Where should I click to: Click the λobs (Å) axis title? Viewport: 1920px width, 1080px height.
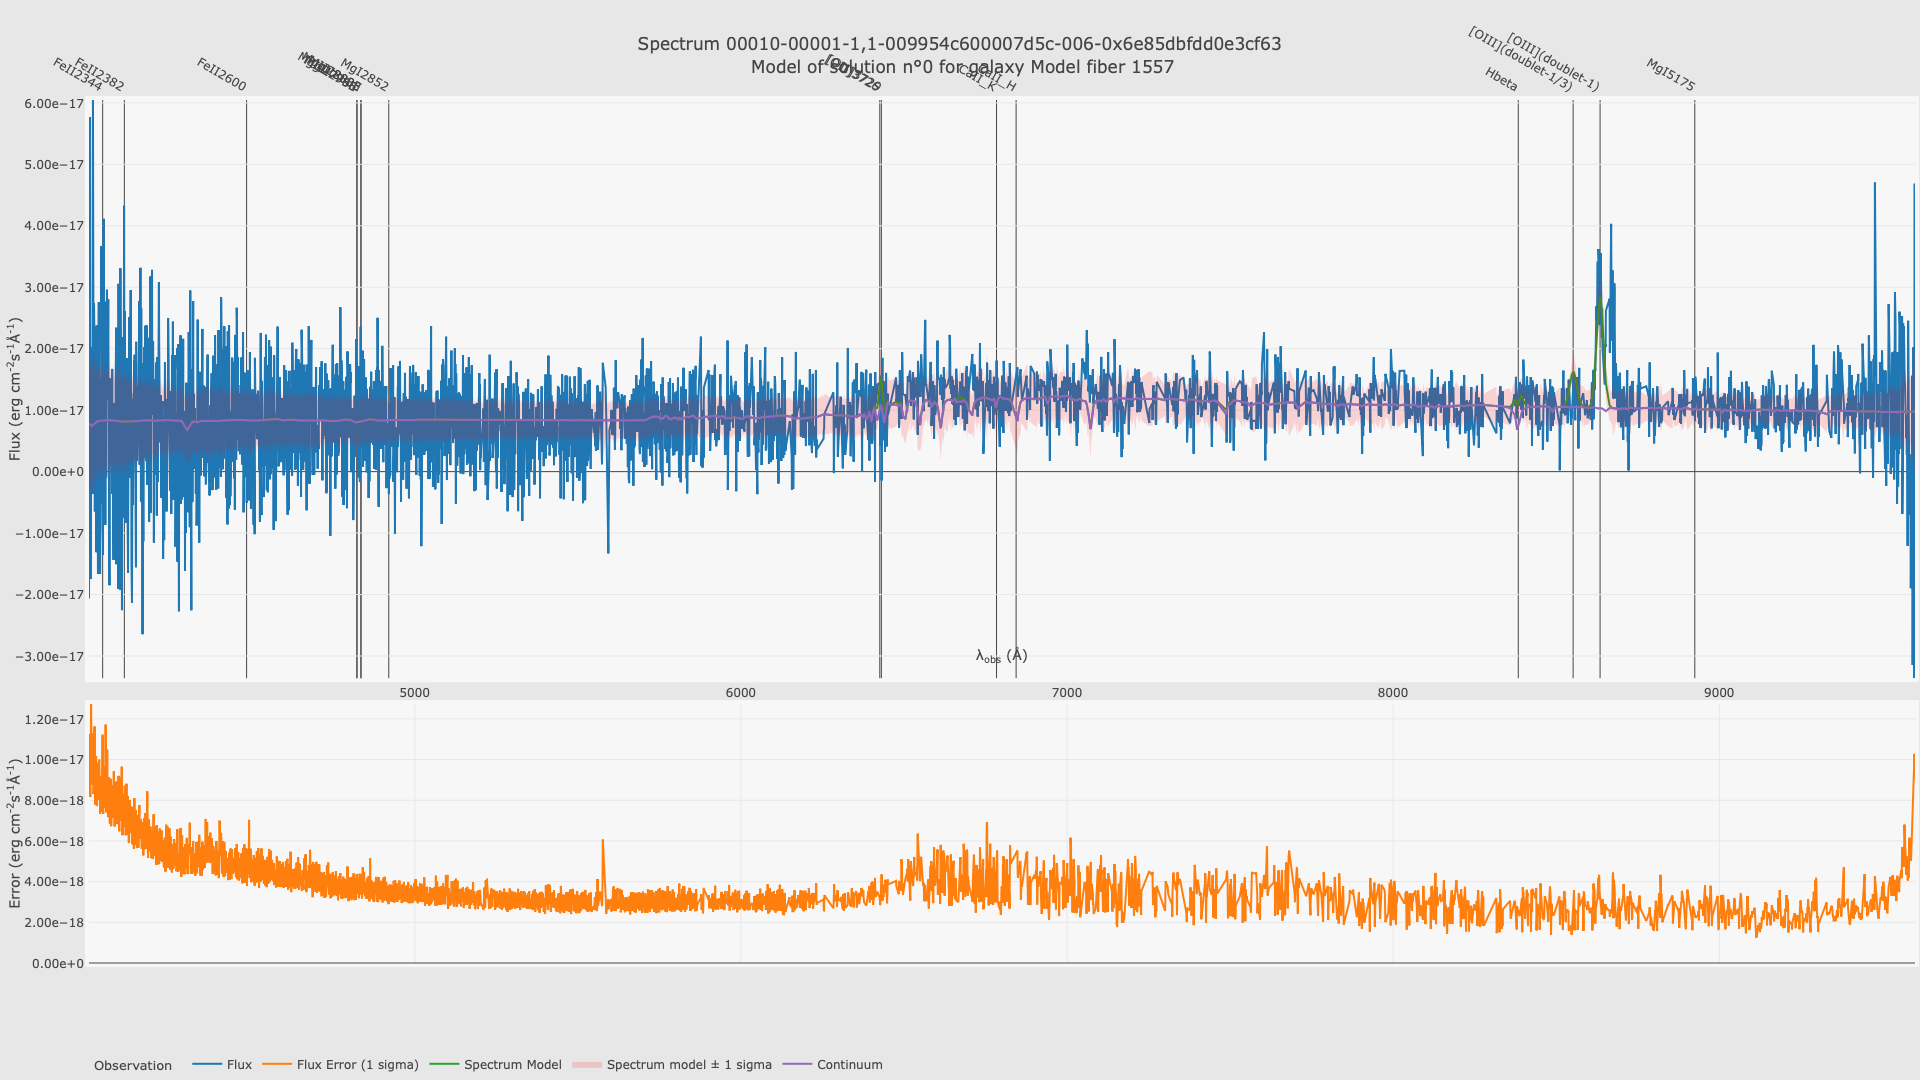pos(1001,656)
